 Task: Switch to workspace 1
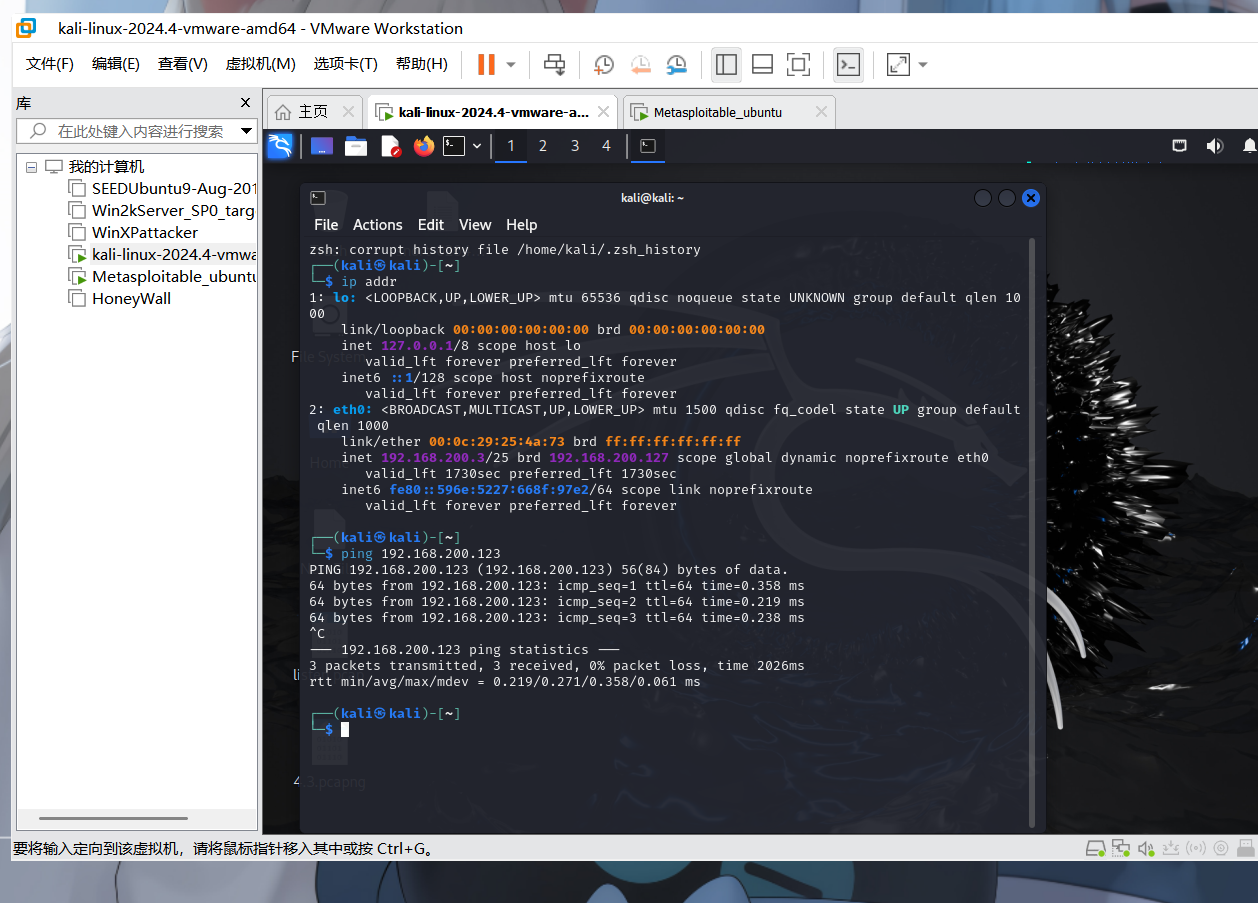coord(511,146)
